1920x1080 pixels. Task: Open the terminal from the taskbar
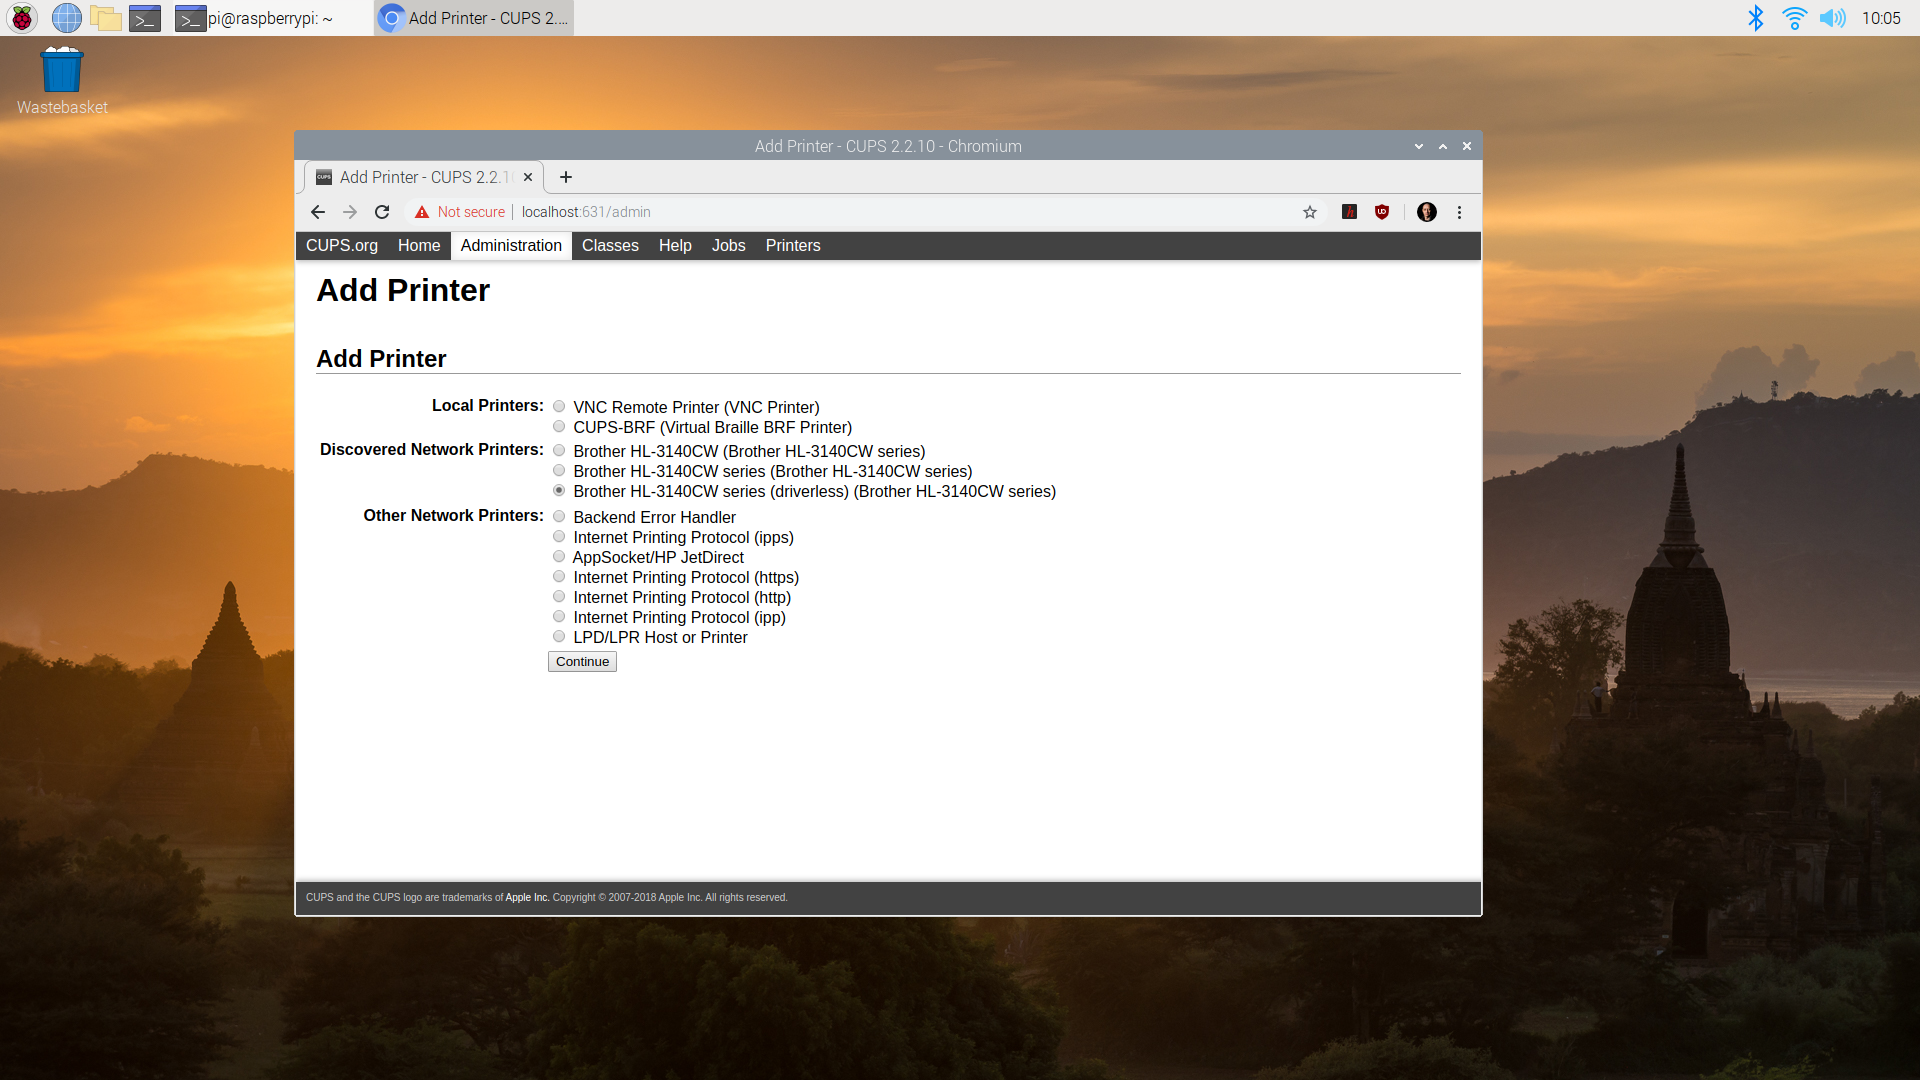coord(145,18)
